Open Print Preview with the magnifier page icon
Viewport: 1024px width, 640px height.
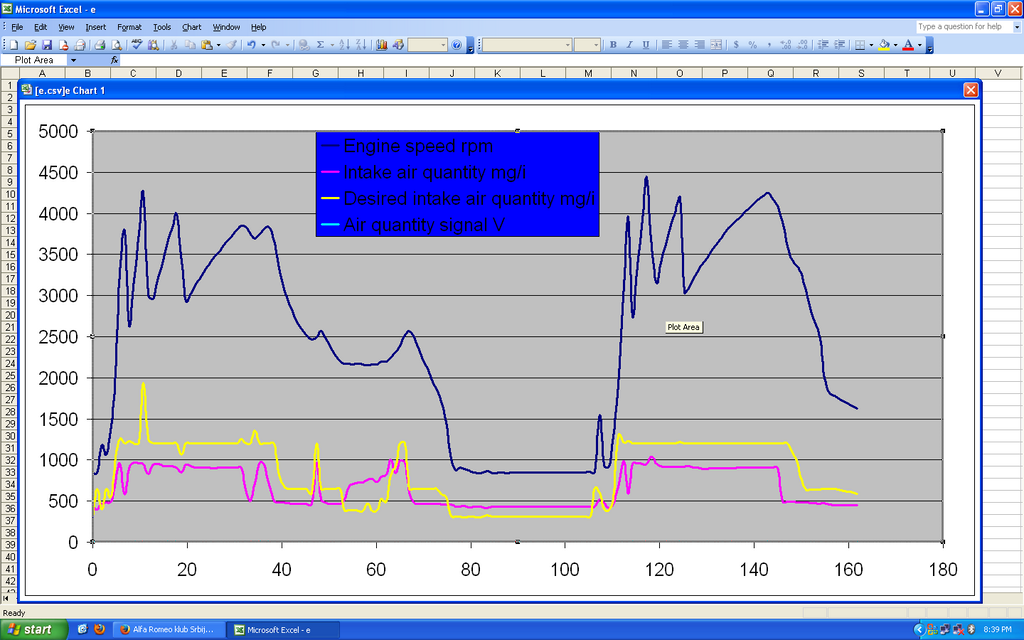coord(116,44)
